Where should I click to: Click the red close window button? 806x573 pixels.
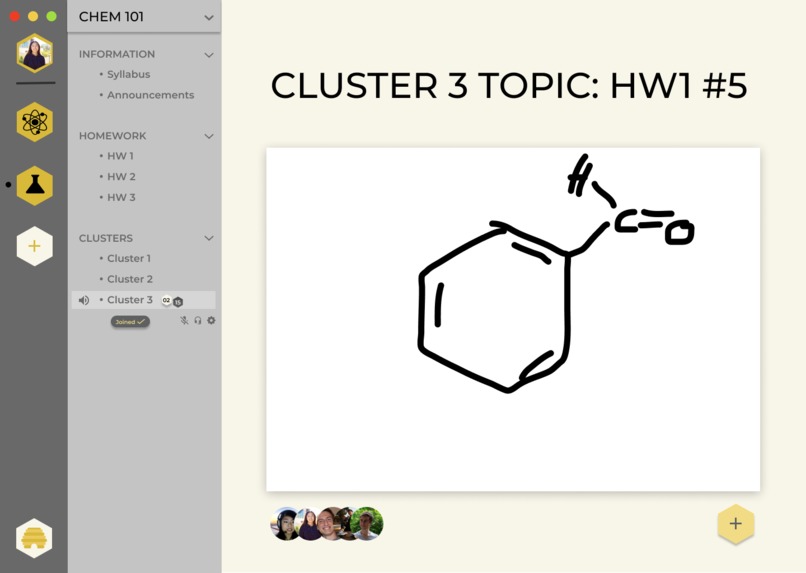(x=14, y=16)
